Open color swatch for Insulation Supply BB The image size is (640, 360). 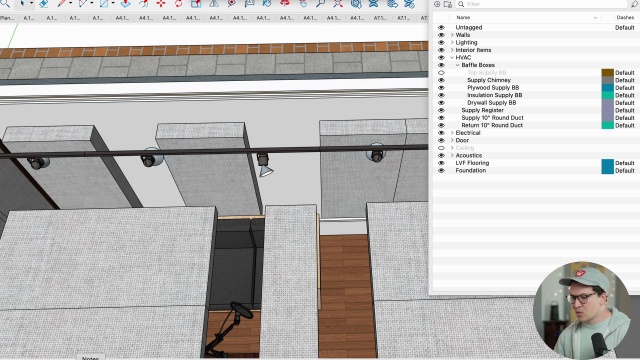coord(607,95)
